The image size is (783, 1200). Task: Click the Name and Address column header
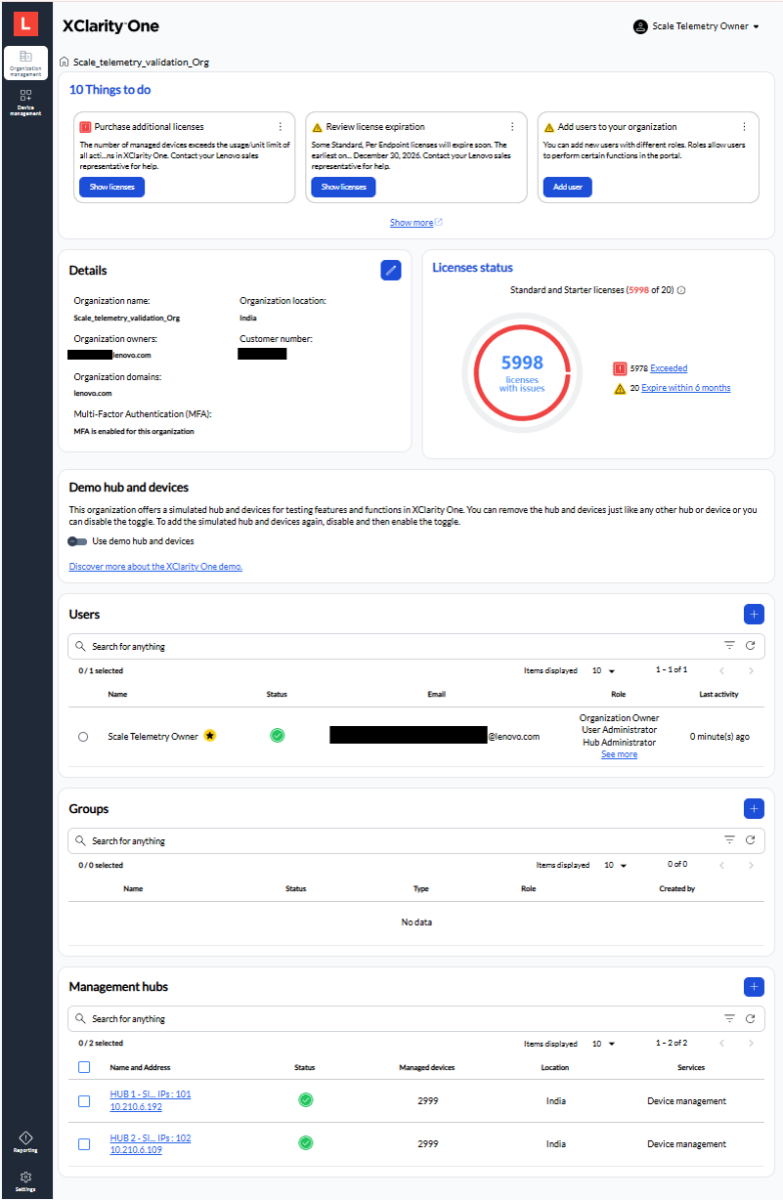pyautogui.click(x=140, y=1067)
